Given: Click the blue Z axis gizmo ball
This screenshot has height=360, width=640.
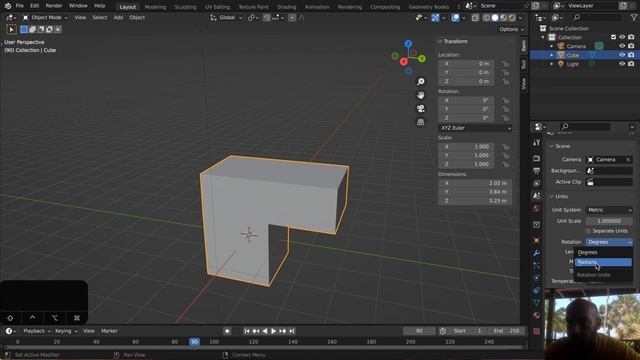Looking at the screenshot, I should [x=408, y=43].
